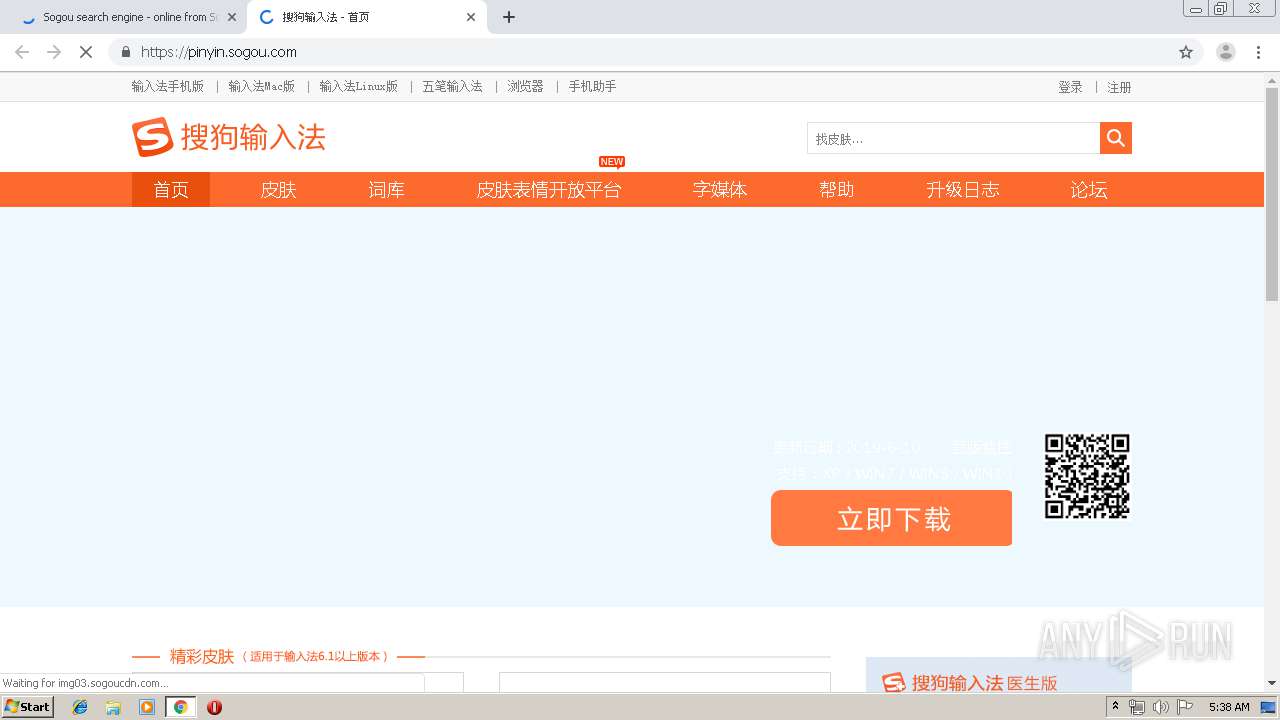Close the Sogou search engine tab
The image size is (1280, 720).
[x=232, y=17]
